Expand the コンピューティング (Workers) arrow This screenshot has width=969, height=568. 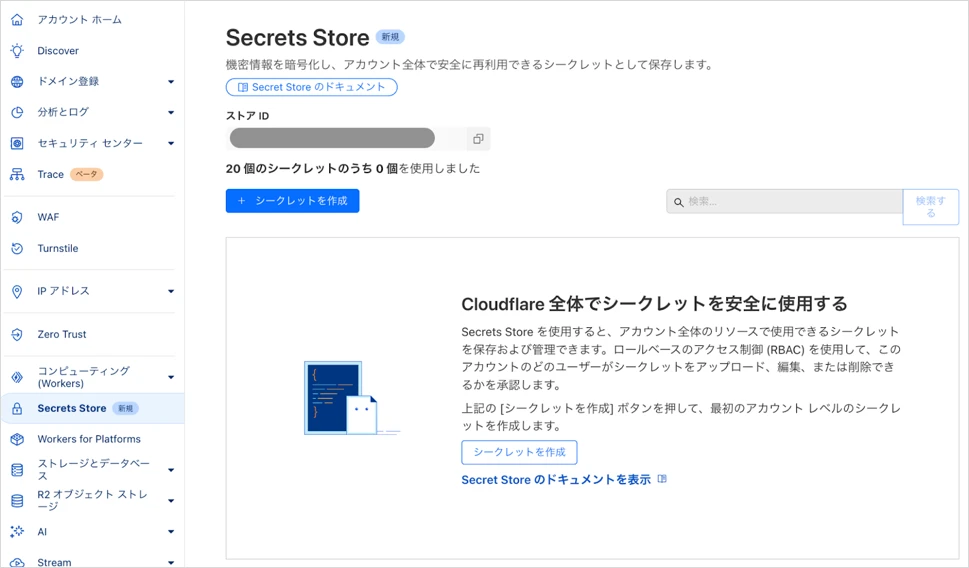pos(171,377)
